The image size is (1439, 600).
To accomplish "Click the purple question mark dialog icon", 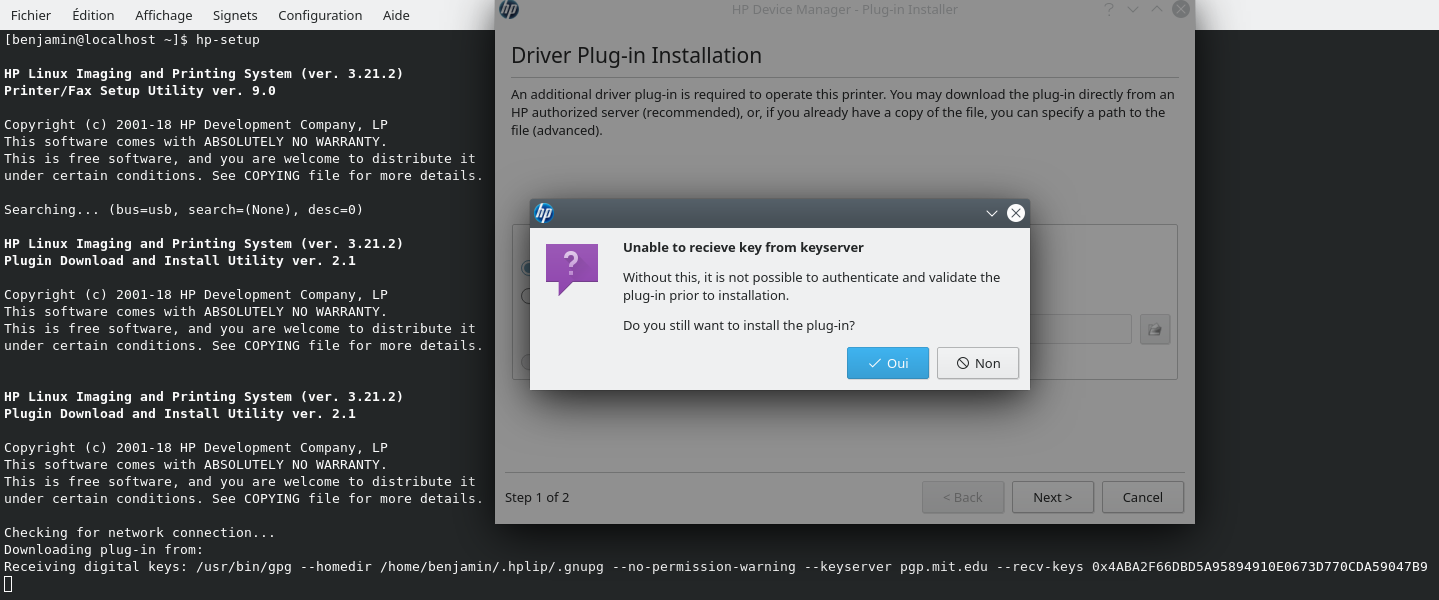I will click(572, 269).
